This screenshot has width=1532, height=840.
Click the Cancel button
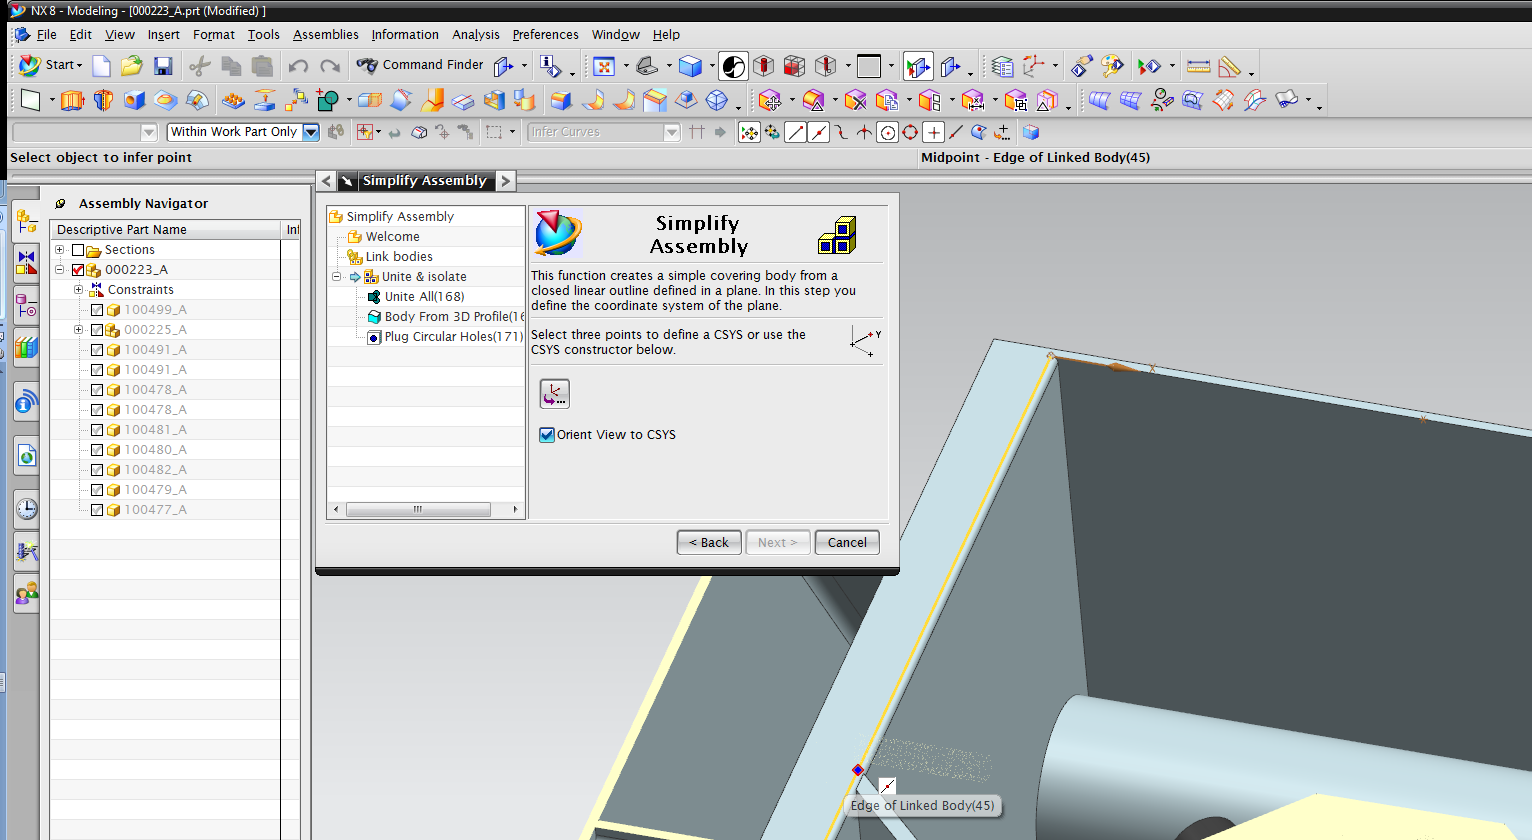tap(847, 542)
